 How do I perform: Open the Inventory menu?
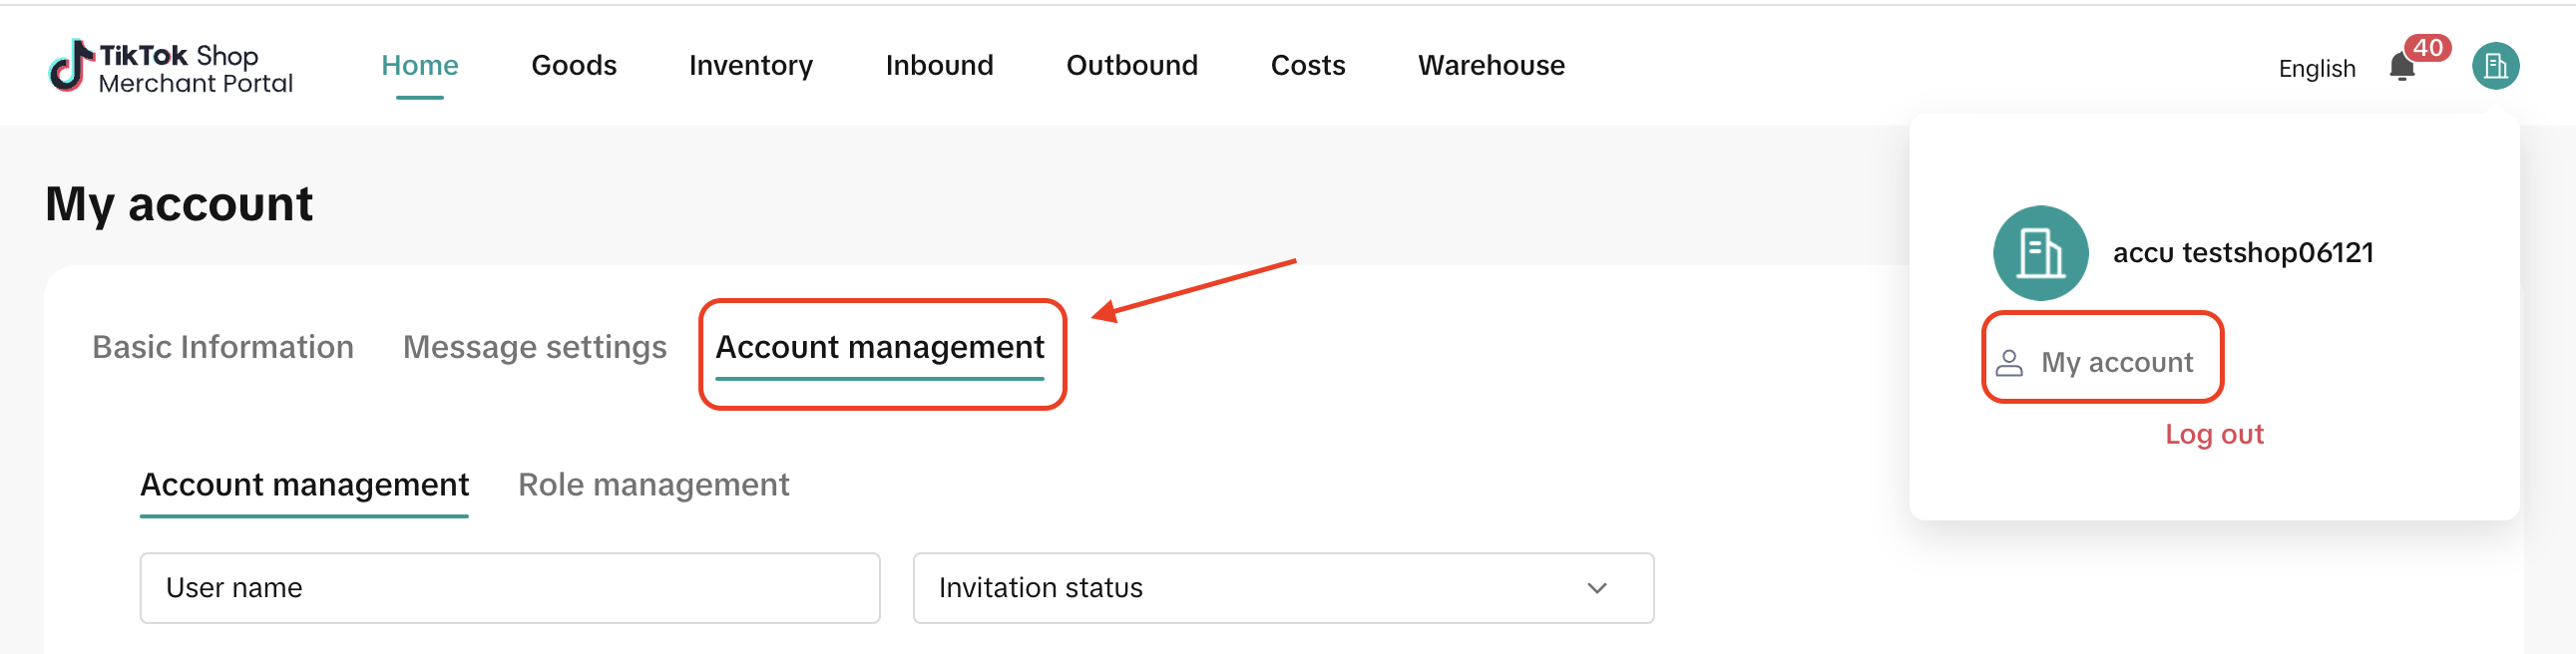pyautogui.click(x=750, y=66)
